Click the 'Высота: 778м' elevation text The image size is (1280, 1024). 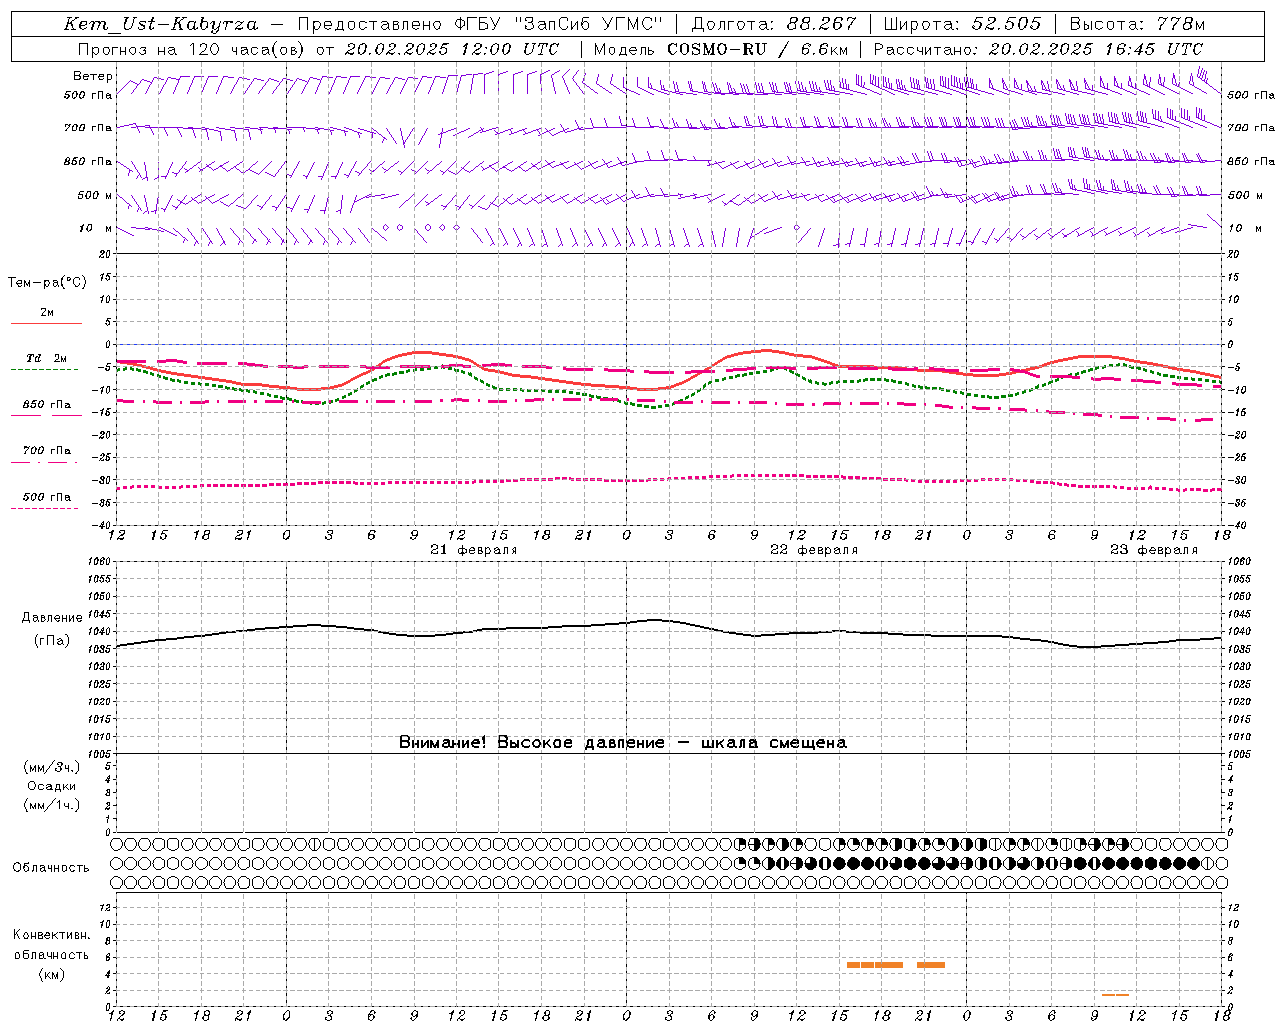(1137, 24)
